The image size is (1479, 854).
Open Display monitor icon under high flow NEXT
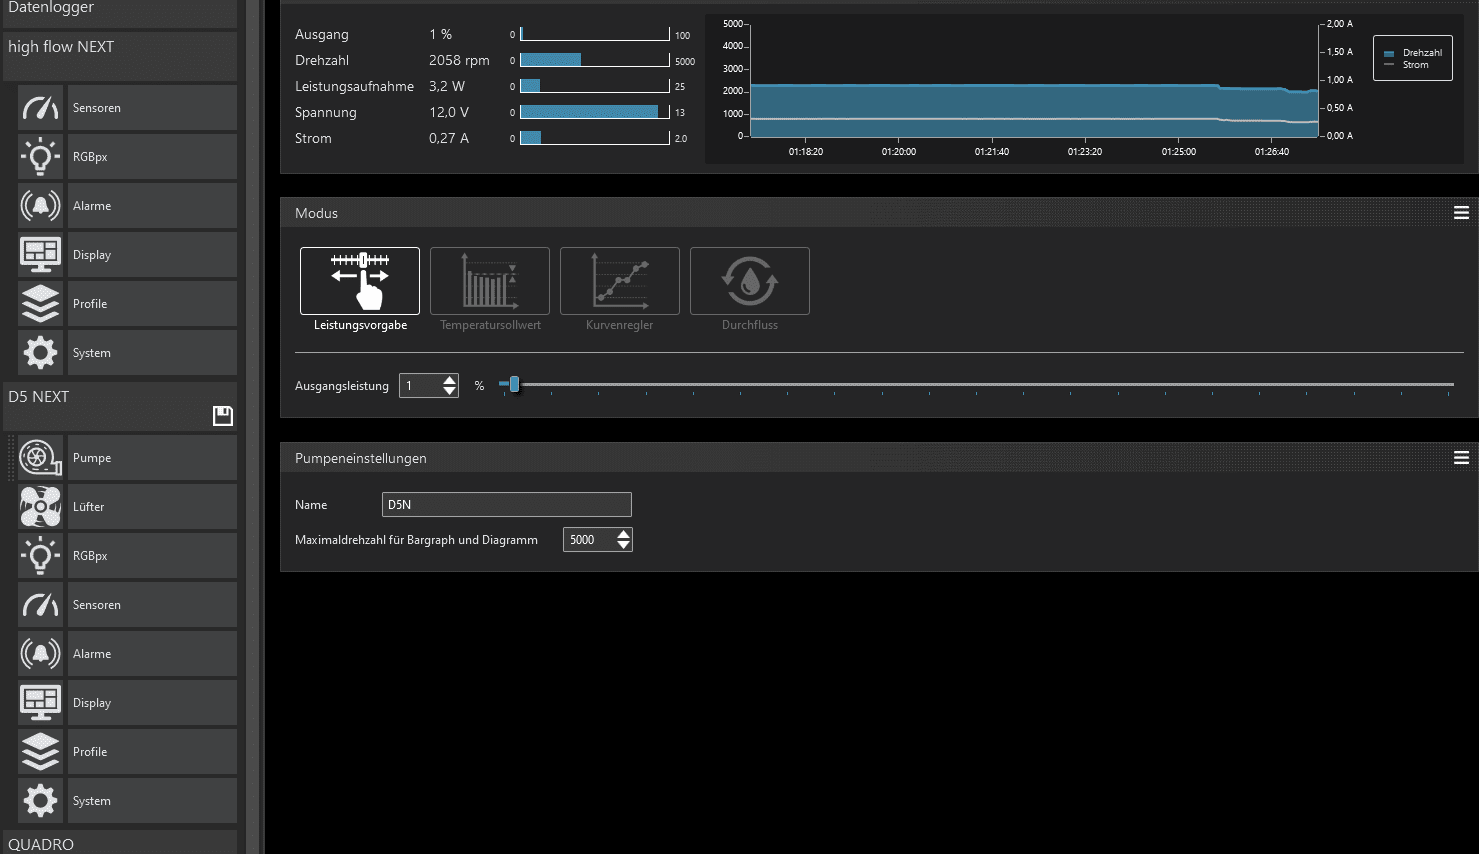tap(40, 255)
